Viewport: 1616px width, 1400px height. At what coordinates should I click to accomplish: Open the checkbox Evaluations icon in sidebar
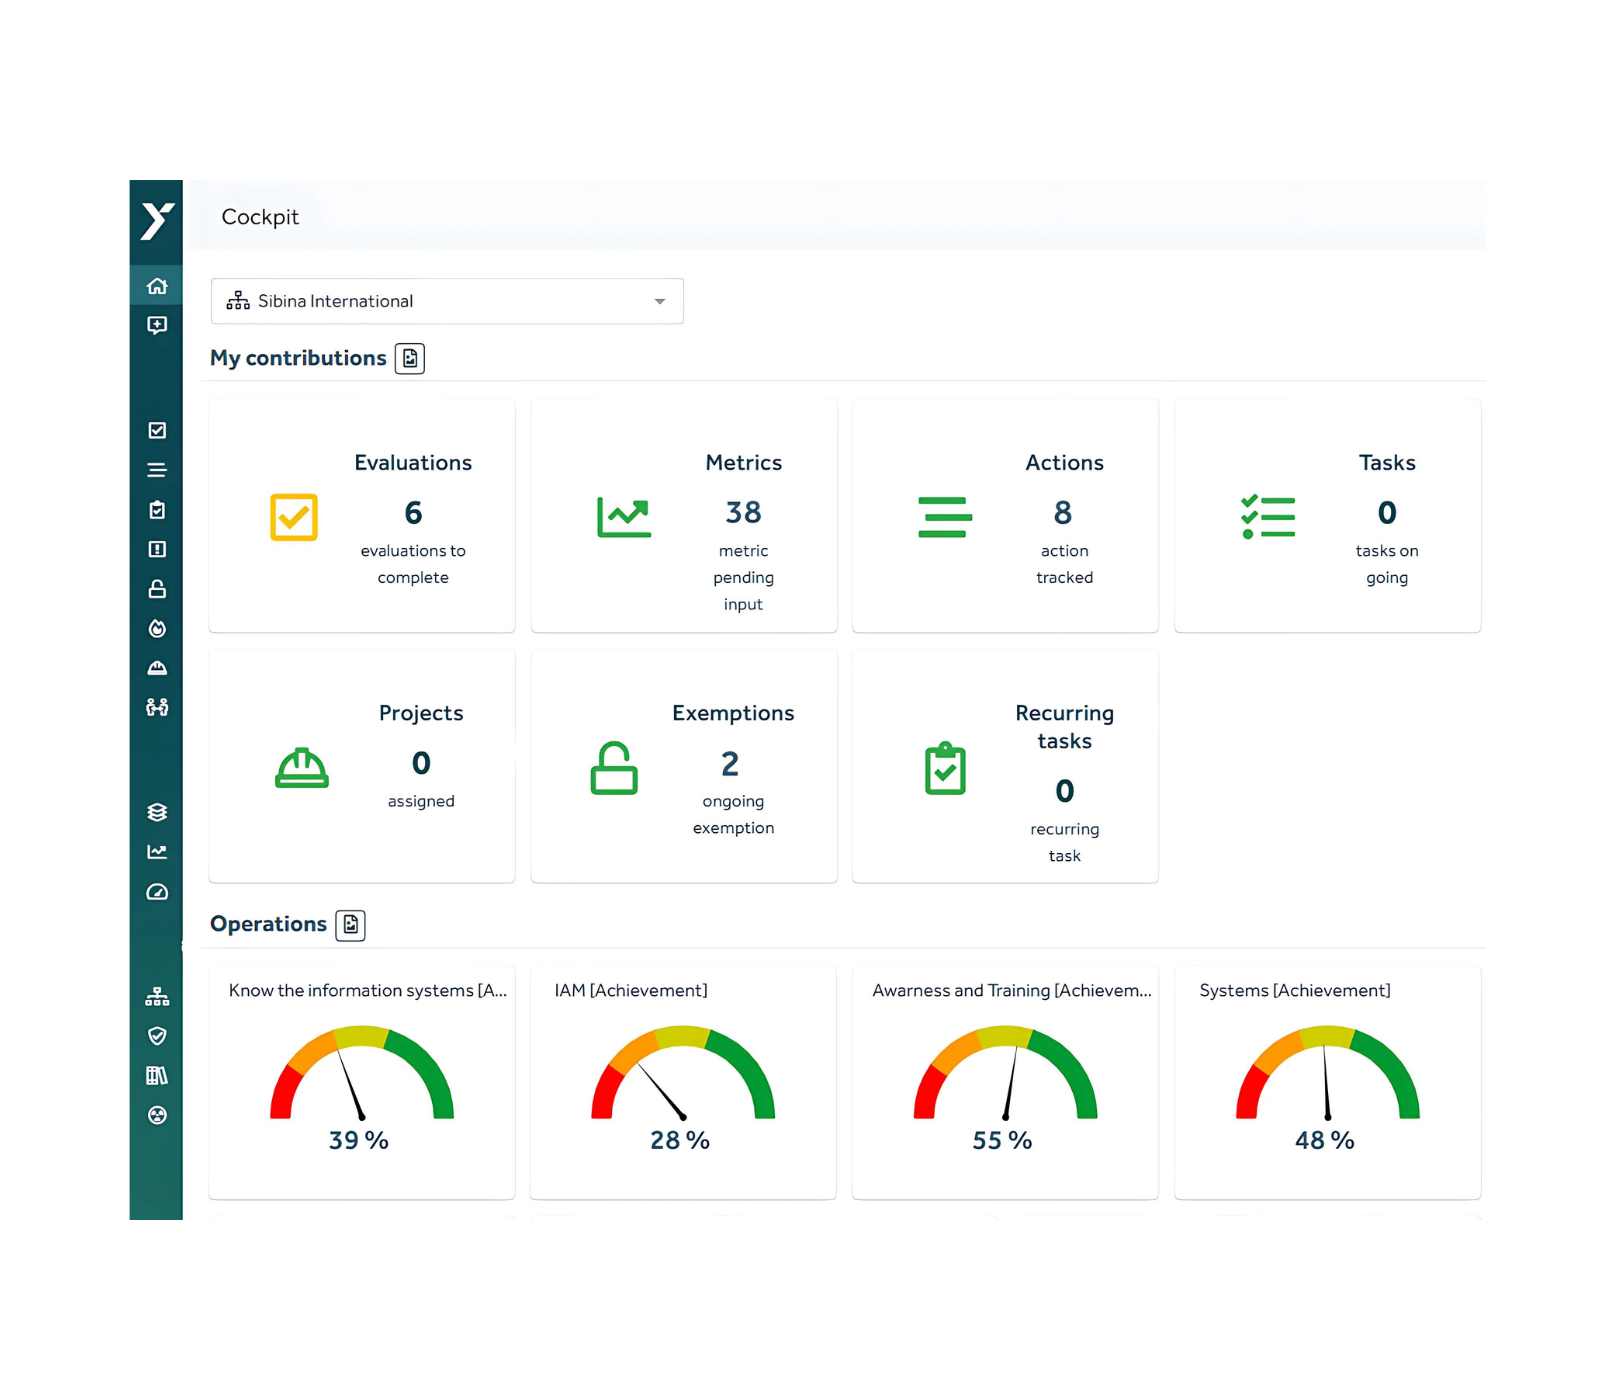[157, 430]
